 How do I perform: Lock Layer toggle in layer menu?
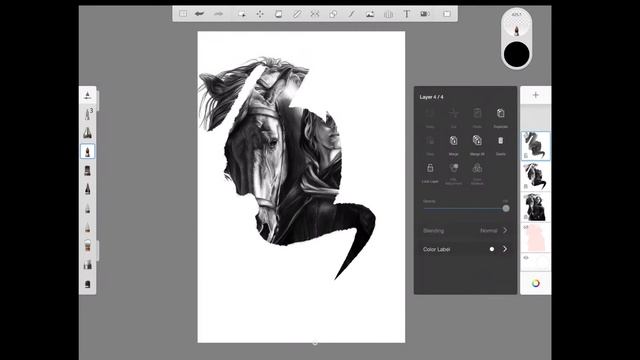430,172
